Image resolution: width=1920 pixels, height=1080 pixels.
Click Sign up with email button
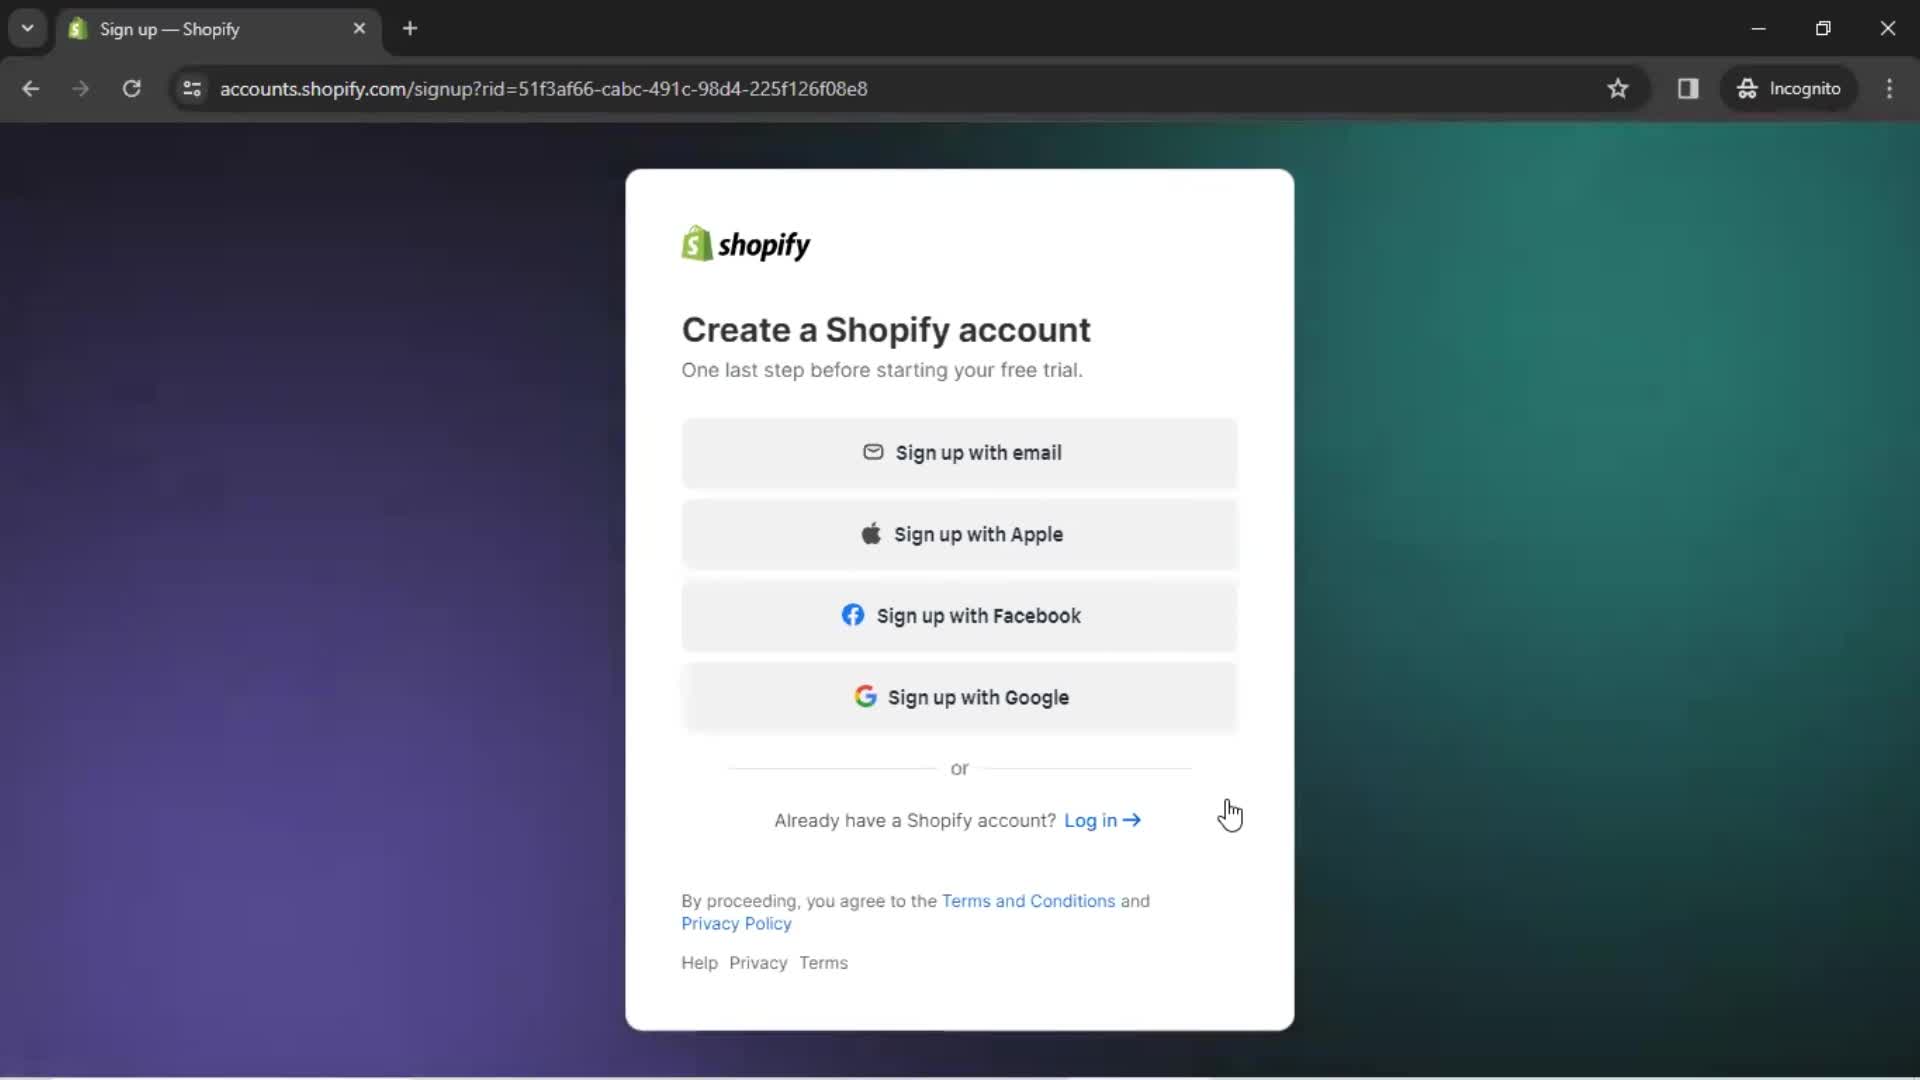point(960,452)
